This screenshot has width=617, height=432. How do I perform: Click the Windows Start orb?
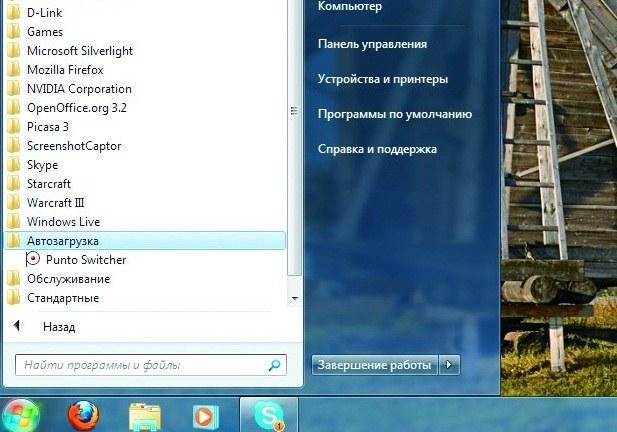[22, 415]
